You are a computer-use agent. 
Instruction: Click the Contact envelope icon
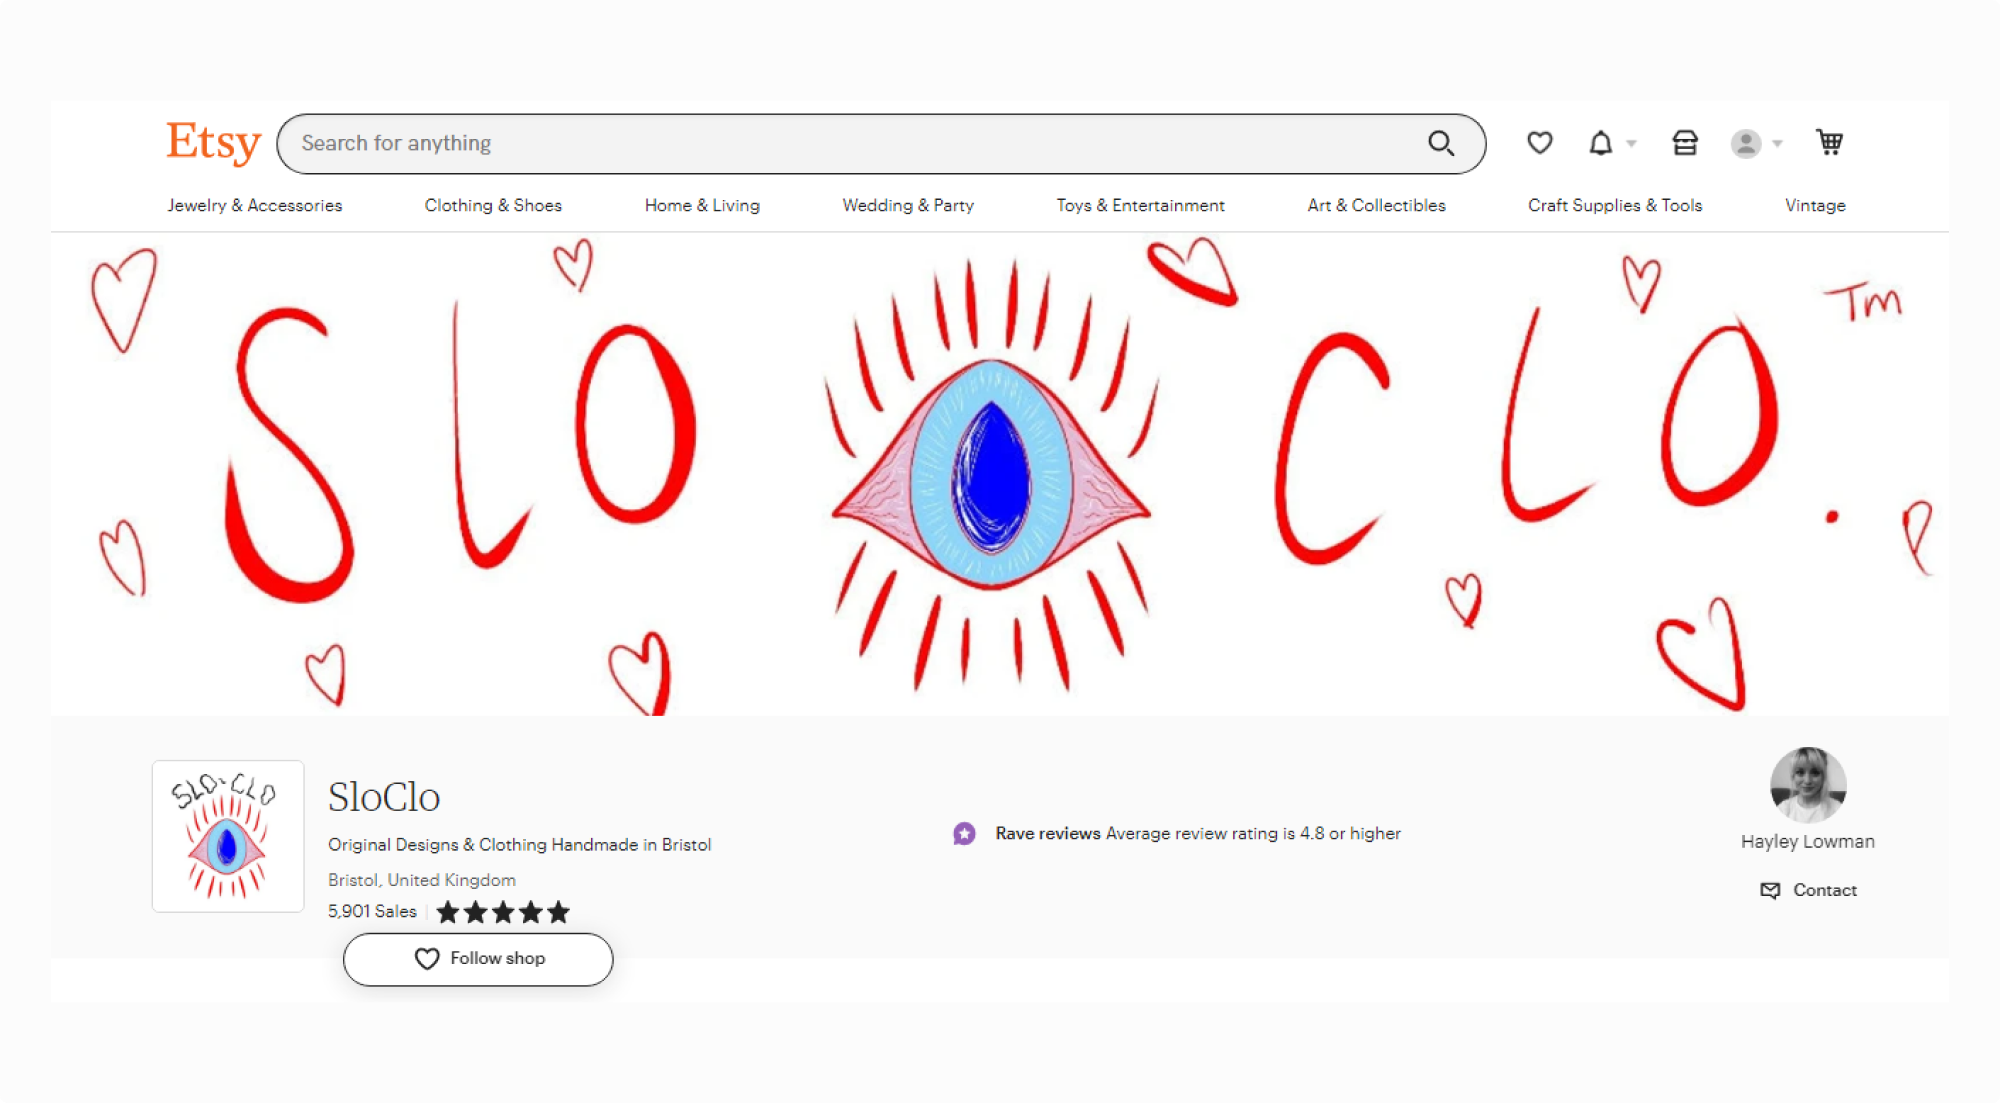[1770, 890]
